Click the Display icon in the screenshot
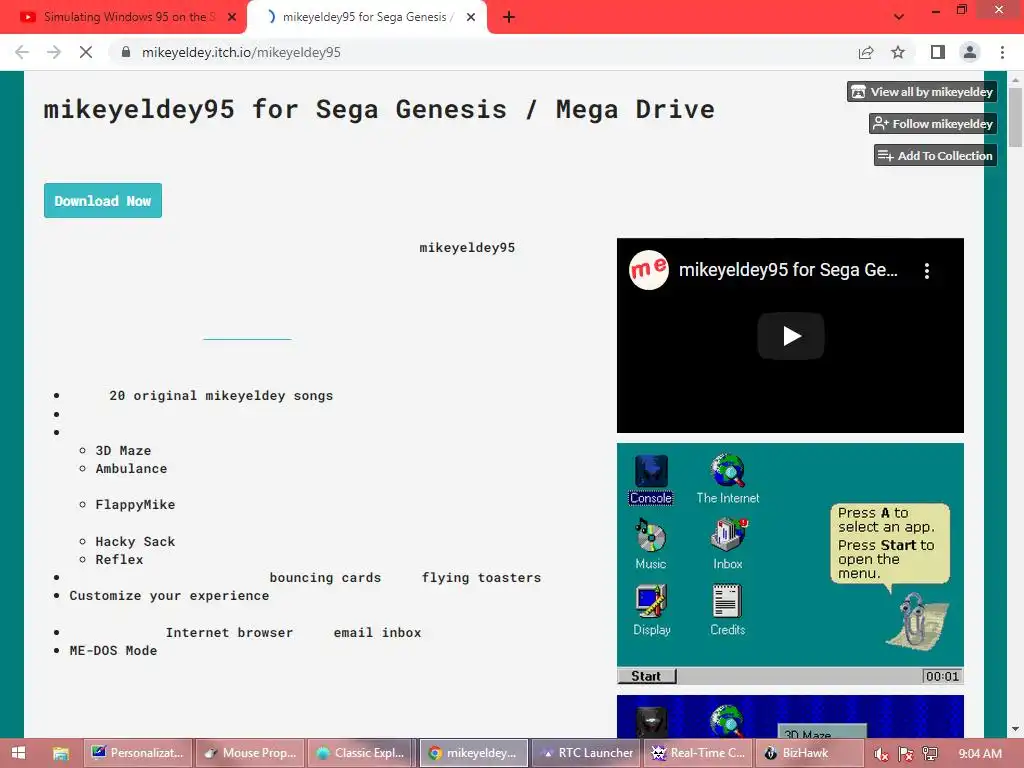 point(652,610)
